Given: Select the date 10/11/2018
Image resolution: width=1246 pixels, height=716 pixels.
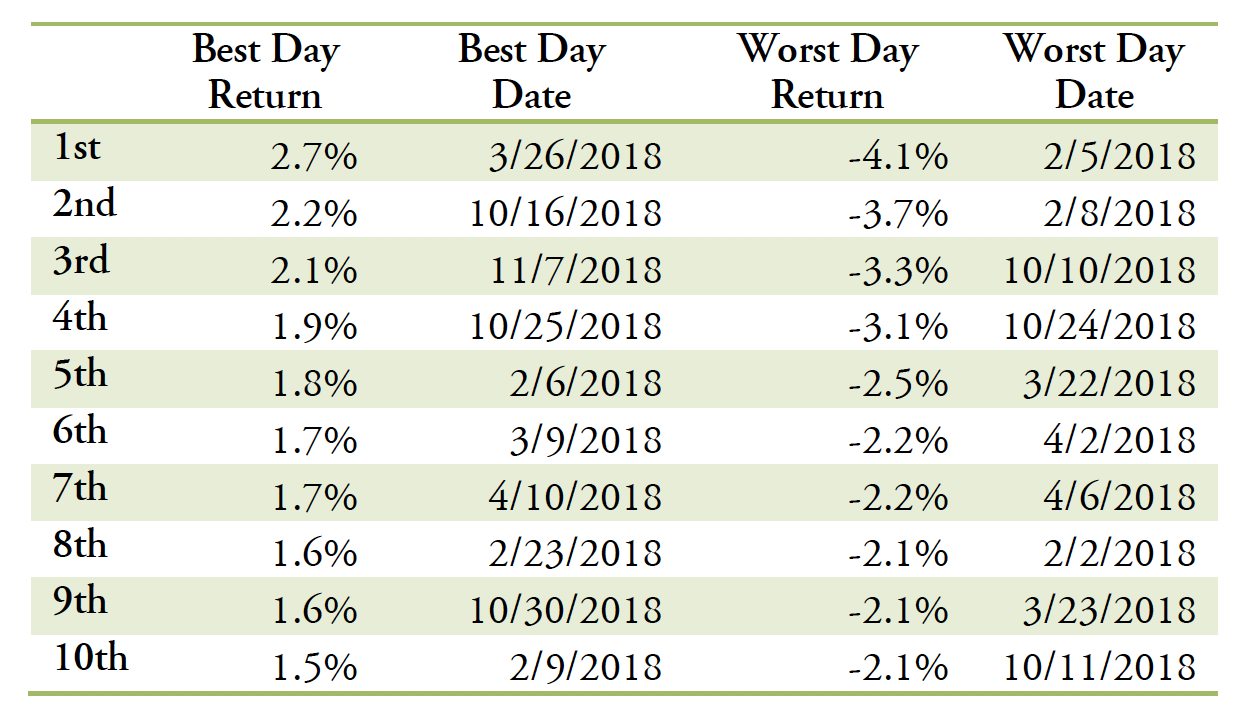Looking at the screenshot, I should tap(1100, 666).
